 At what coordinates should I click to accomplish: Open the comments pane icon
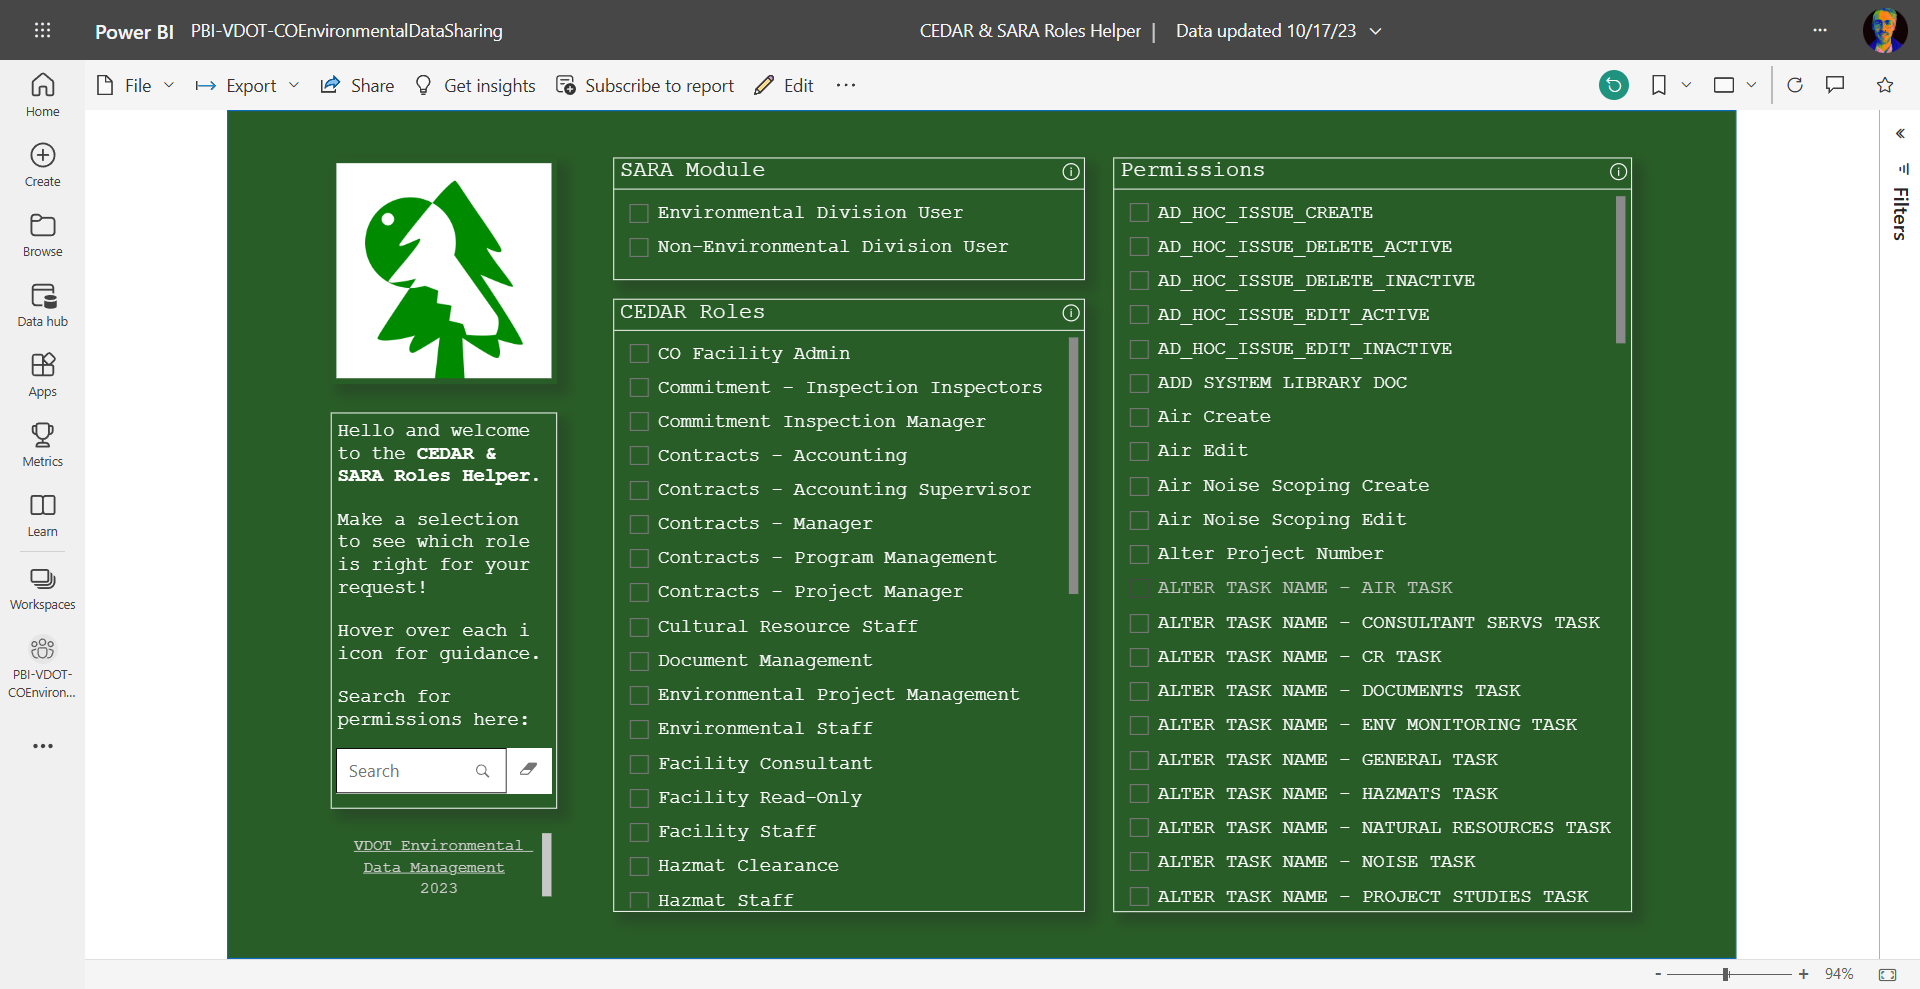pos(1835,86)
